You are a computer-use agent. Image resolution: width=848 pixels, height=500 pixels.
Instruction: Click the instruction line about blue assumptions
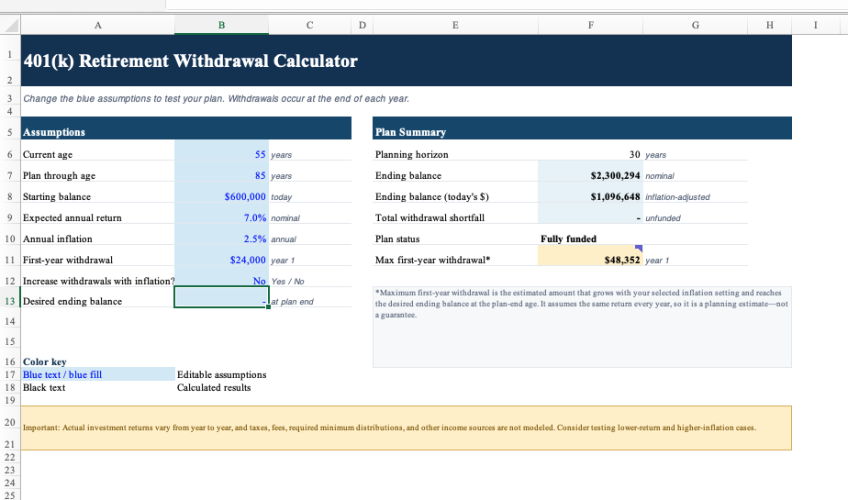216,99
